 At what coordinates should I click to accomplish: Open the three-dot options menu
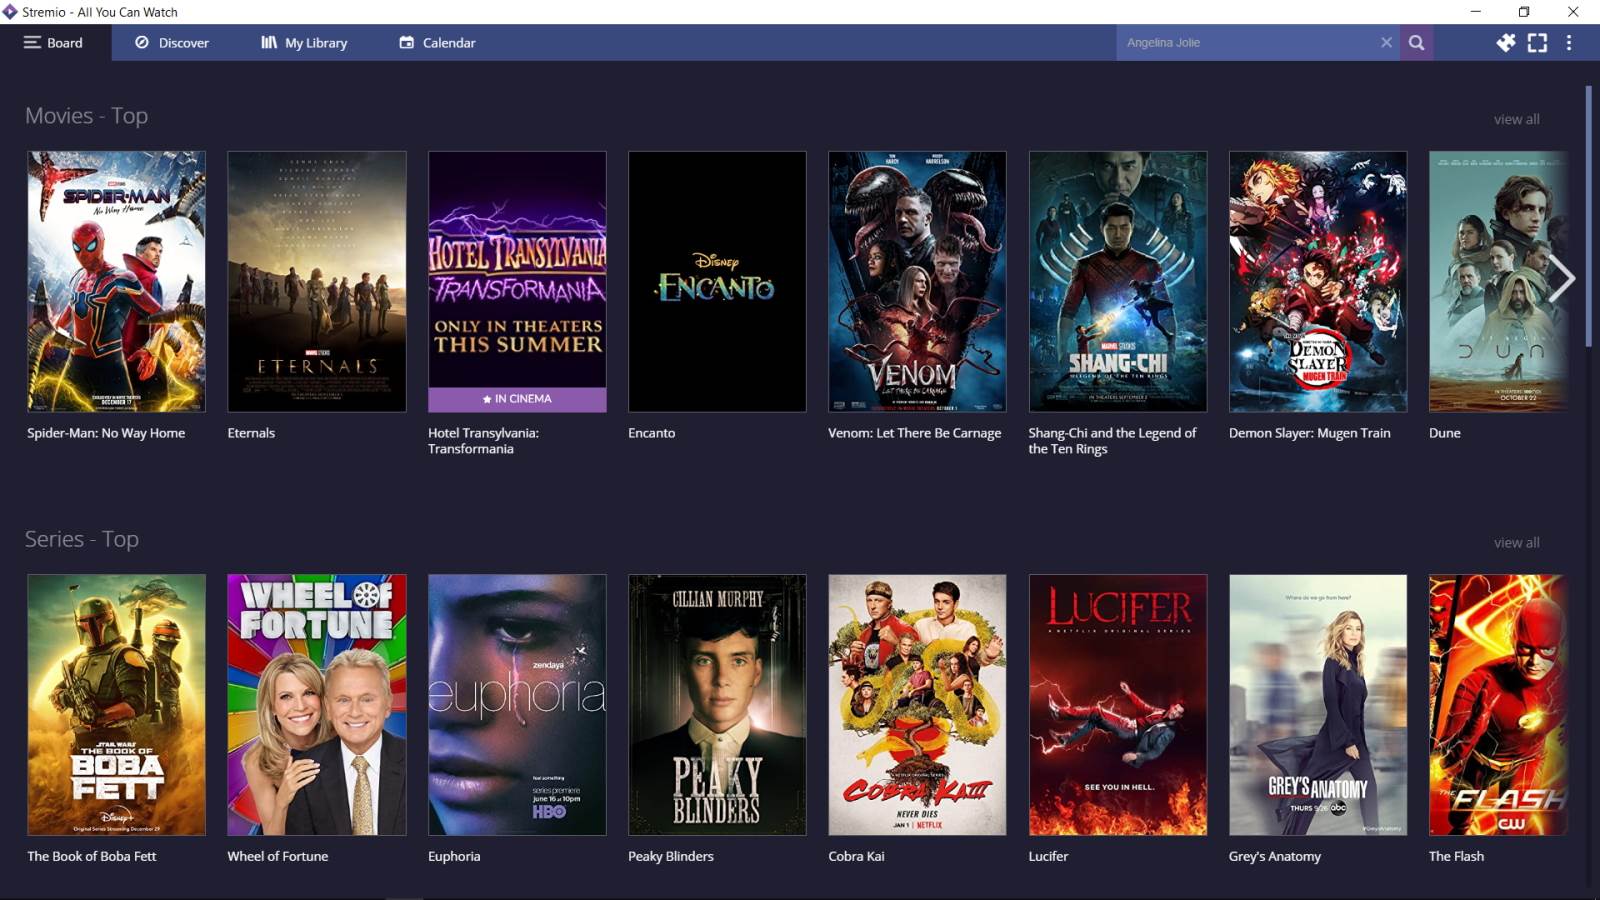(1568, 43)
